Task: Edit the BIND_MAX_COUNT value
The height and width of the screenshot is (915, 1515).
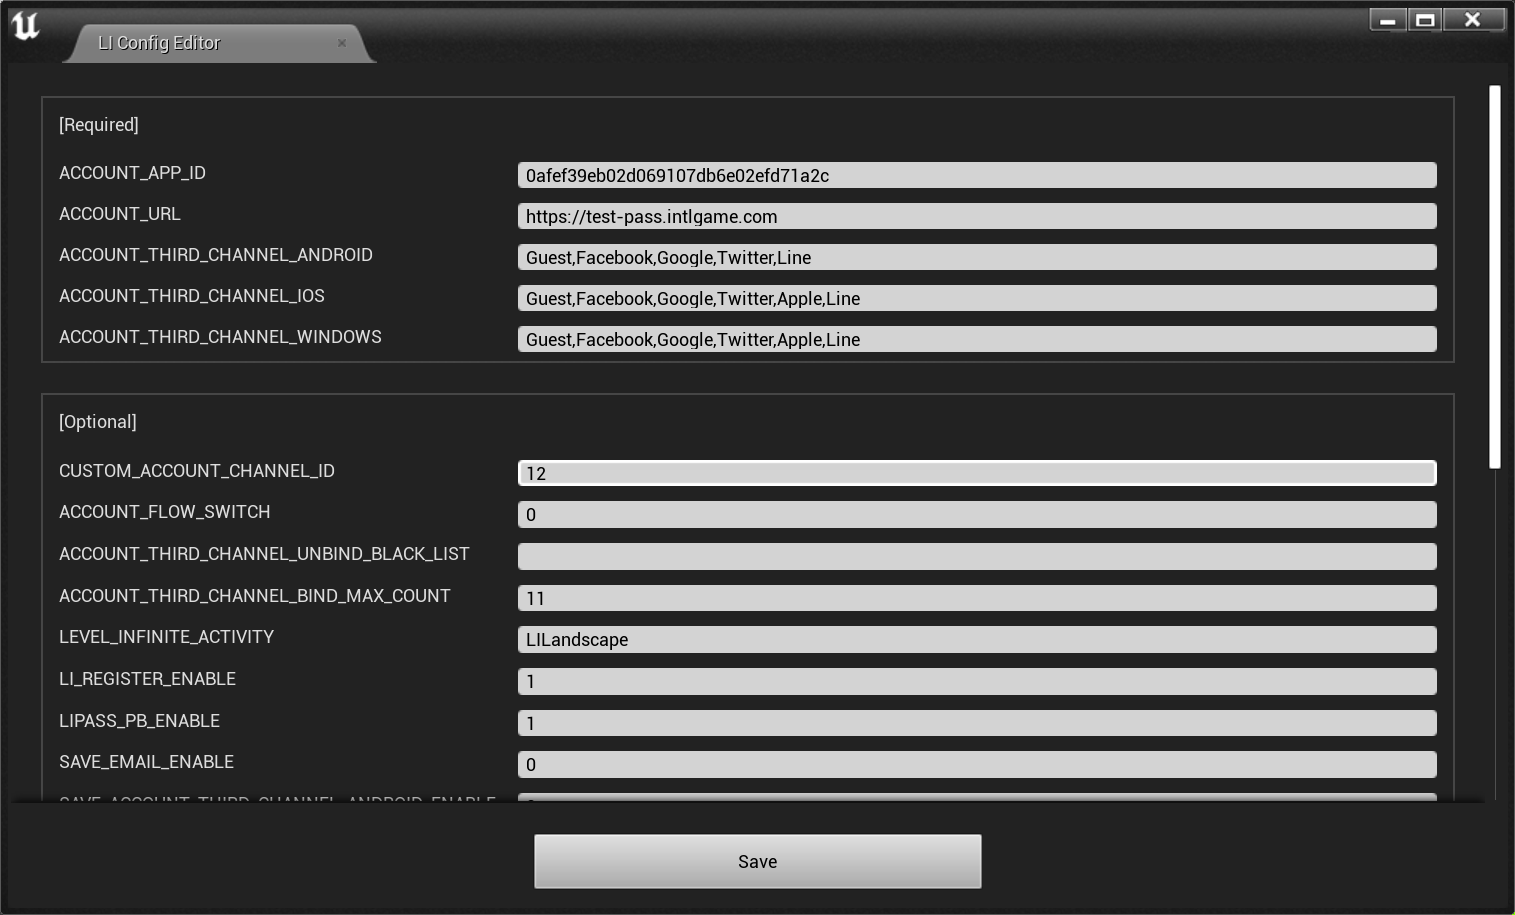Action: tap(976, 598)
